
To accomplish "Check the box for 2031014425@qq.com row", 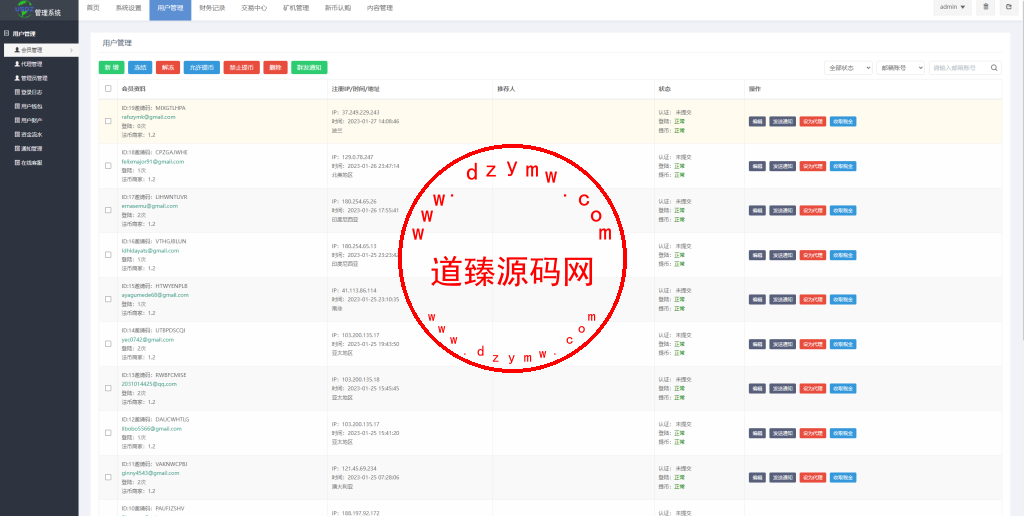I will [108, 388].
